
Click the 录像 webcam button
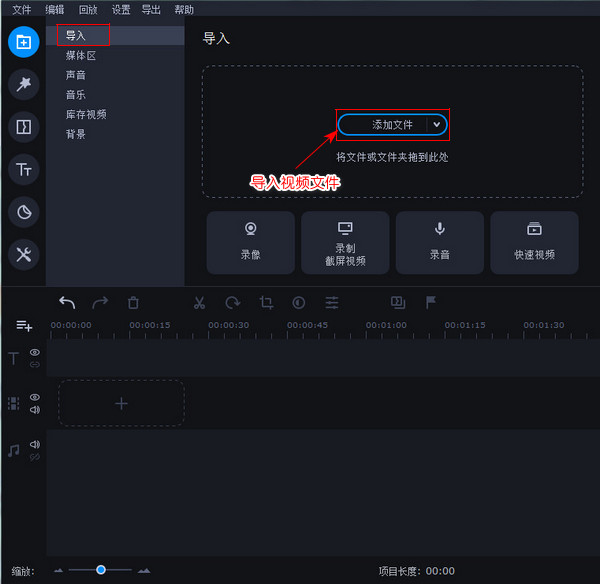[251, 243]
